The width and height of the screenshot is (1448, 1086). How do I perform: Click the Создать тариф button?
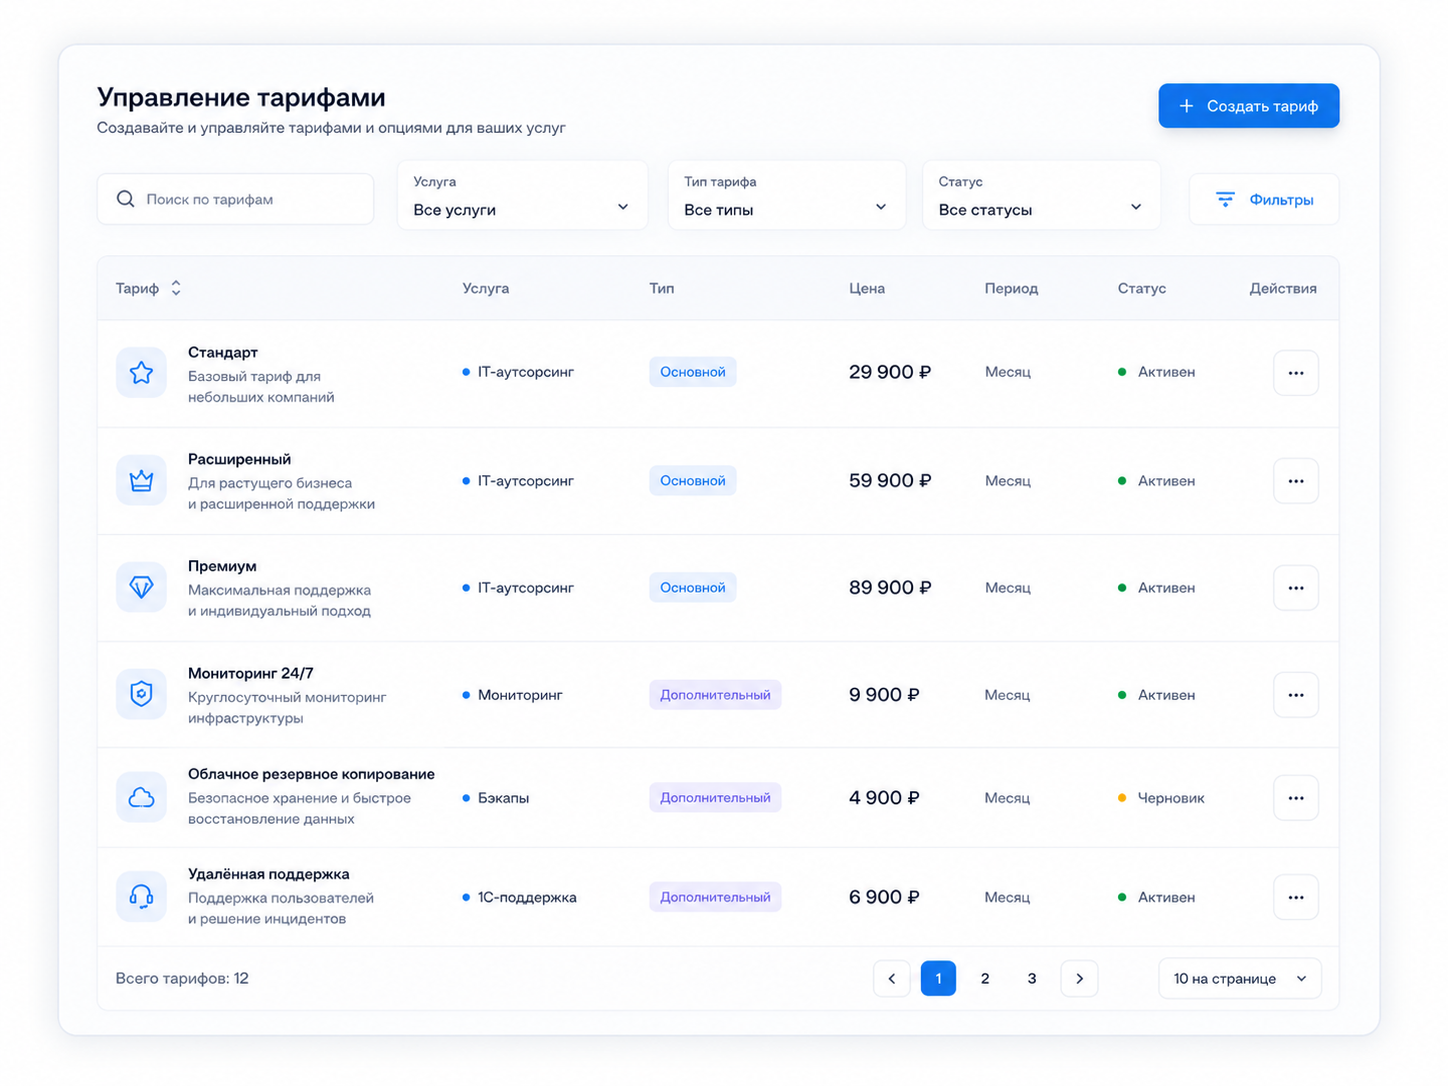[1248, 106]
